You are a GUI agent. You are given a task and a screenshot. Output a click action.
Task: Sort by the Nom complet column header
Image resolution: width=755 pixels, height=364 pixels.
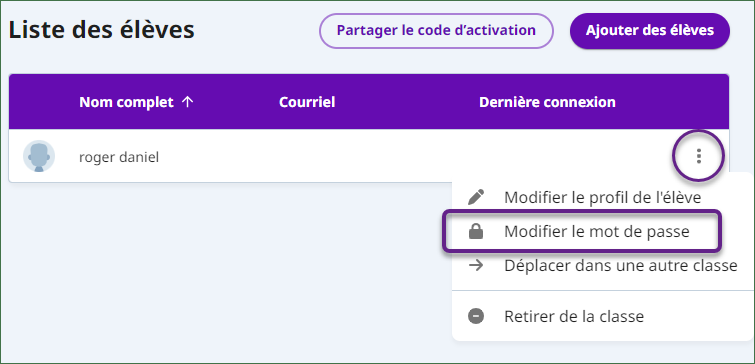click(x=126, y=102)
